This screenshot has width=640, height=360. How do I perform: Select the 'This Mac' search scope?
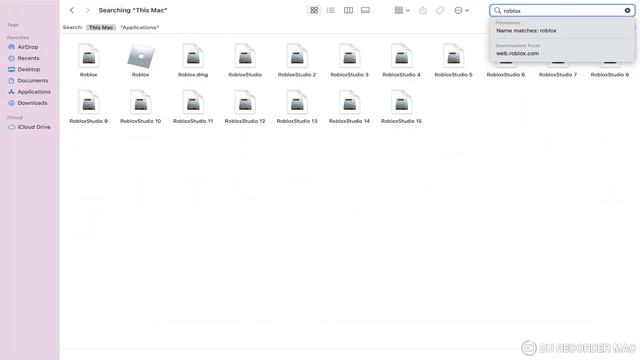101,27
